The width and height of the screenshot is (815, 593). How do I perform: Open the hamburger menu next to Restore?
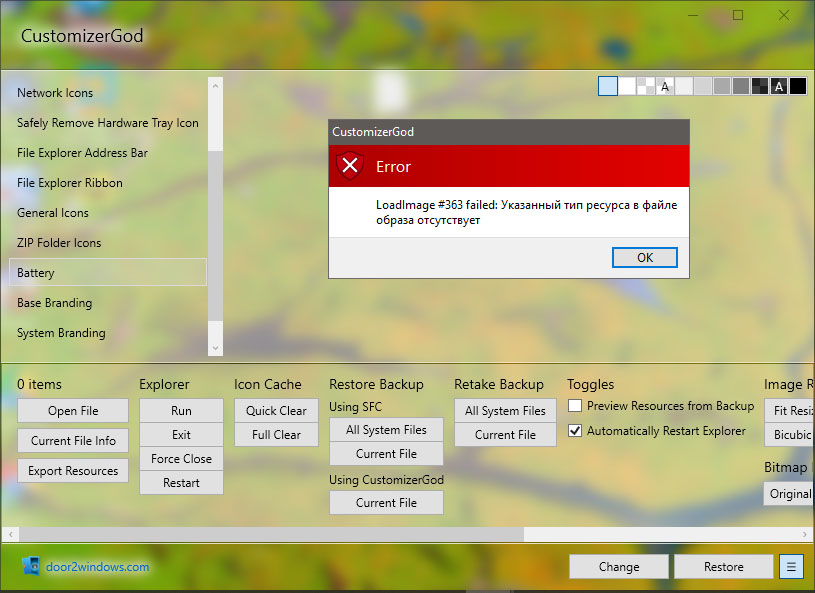791,566
